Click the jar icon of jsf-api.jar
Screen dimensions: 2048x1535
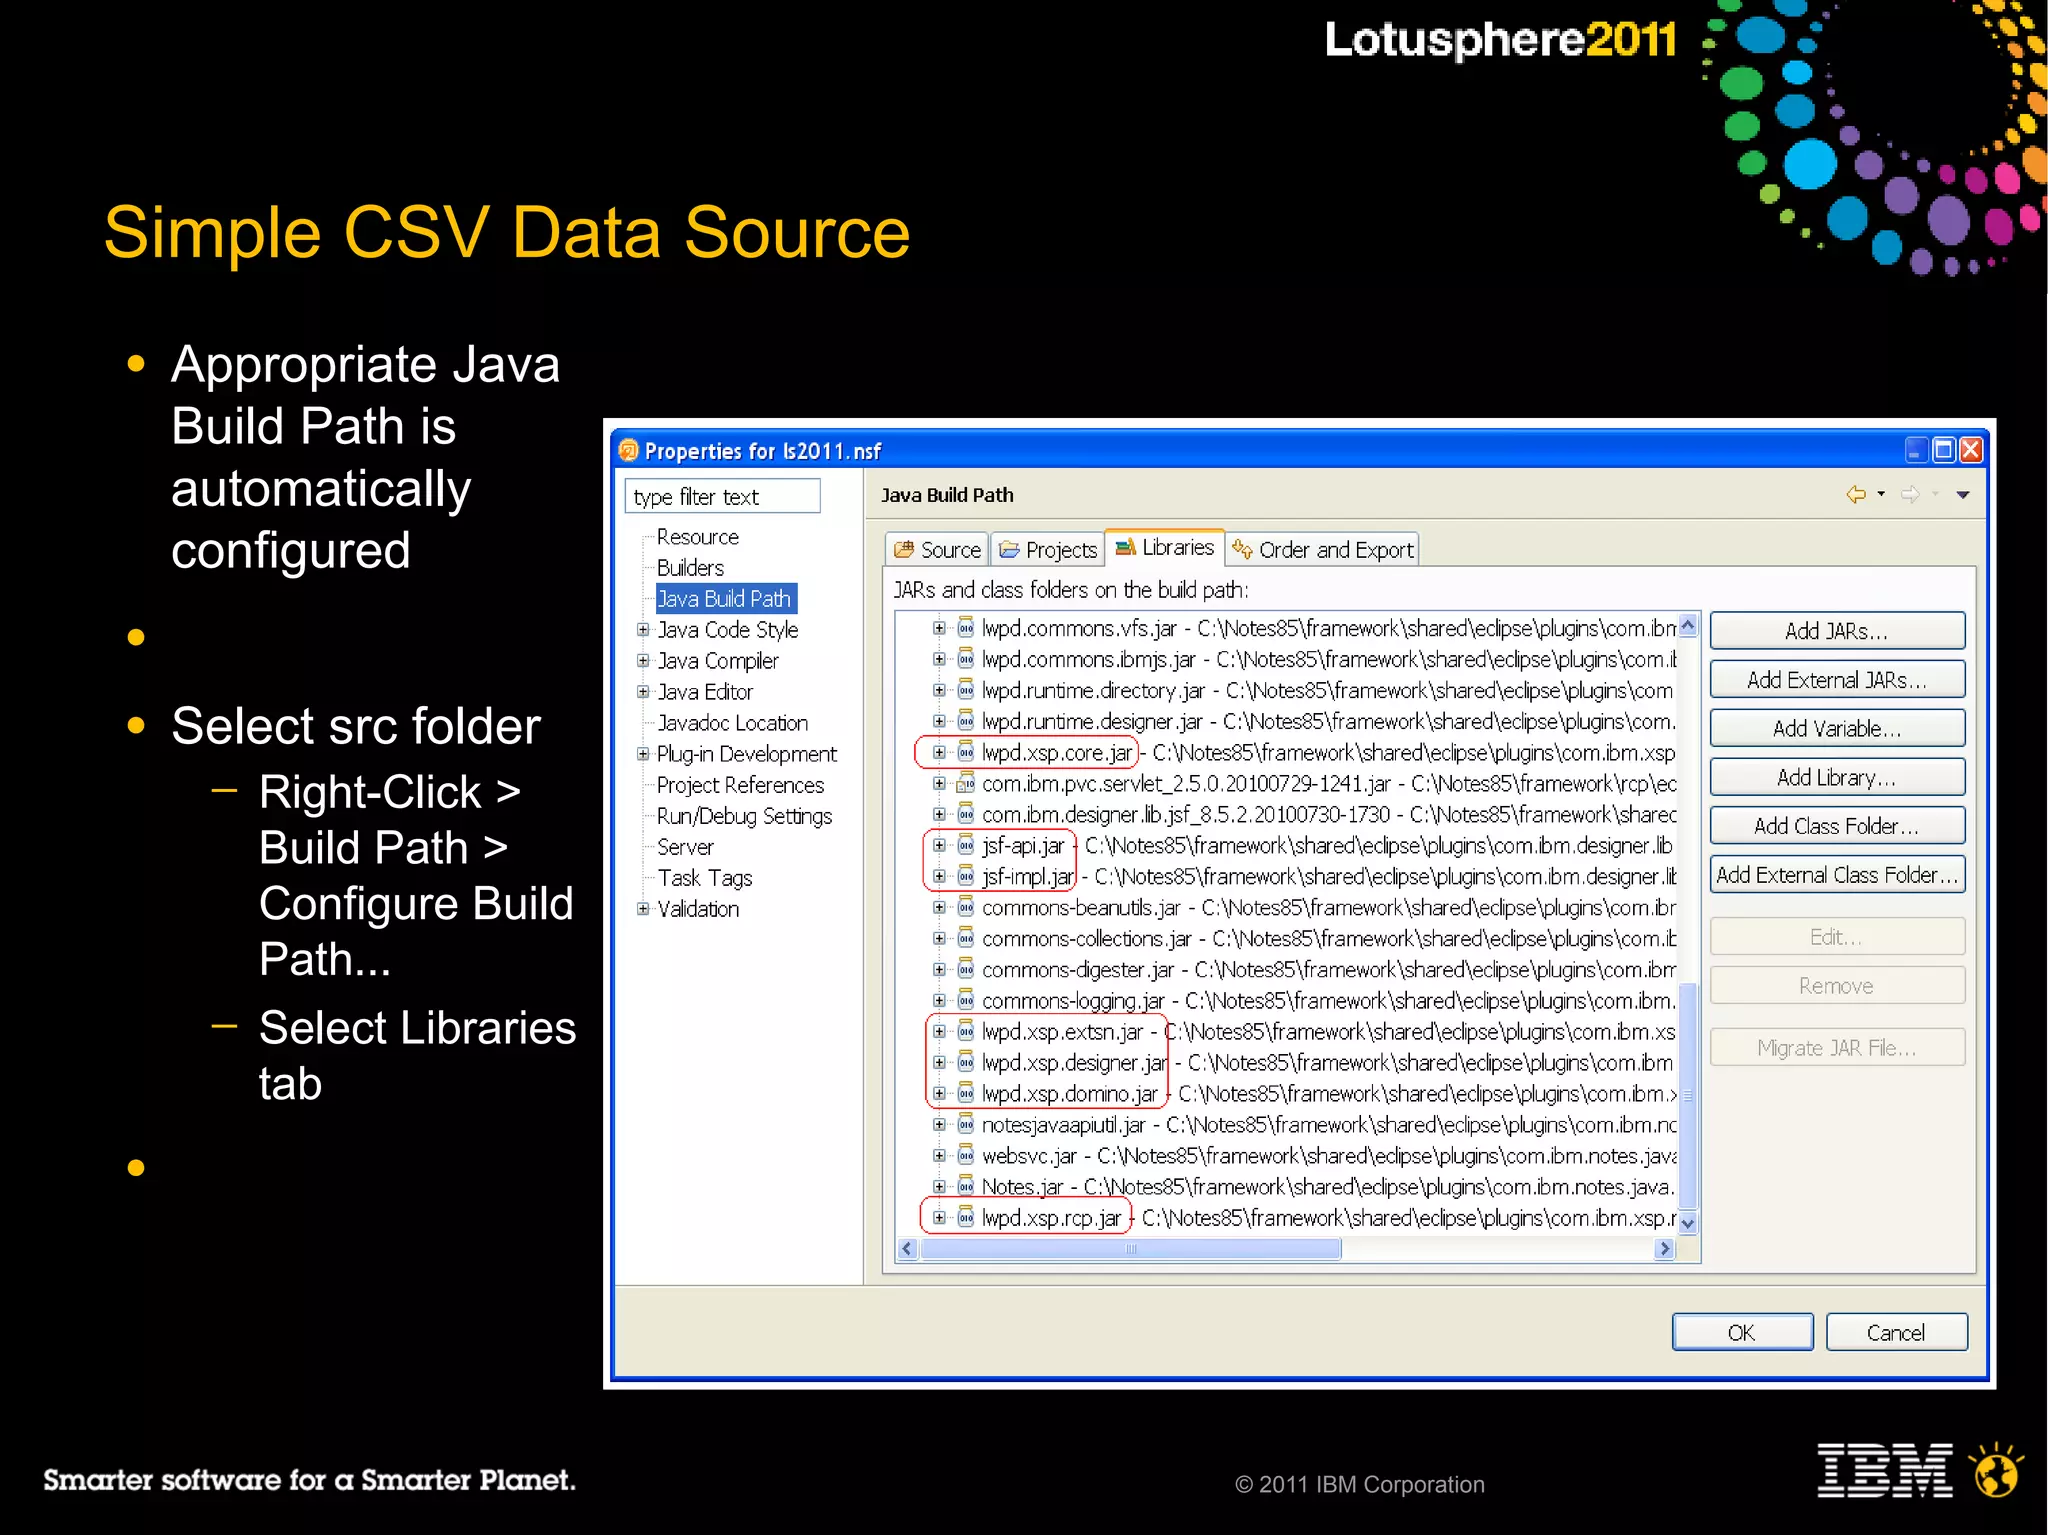coord(966,845)
